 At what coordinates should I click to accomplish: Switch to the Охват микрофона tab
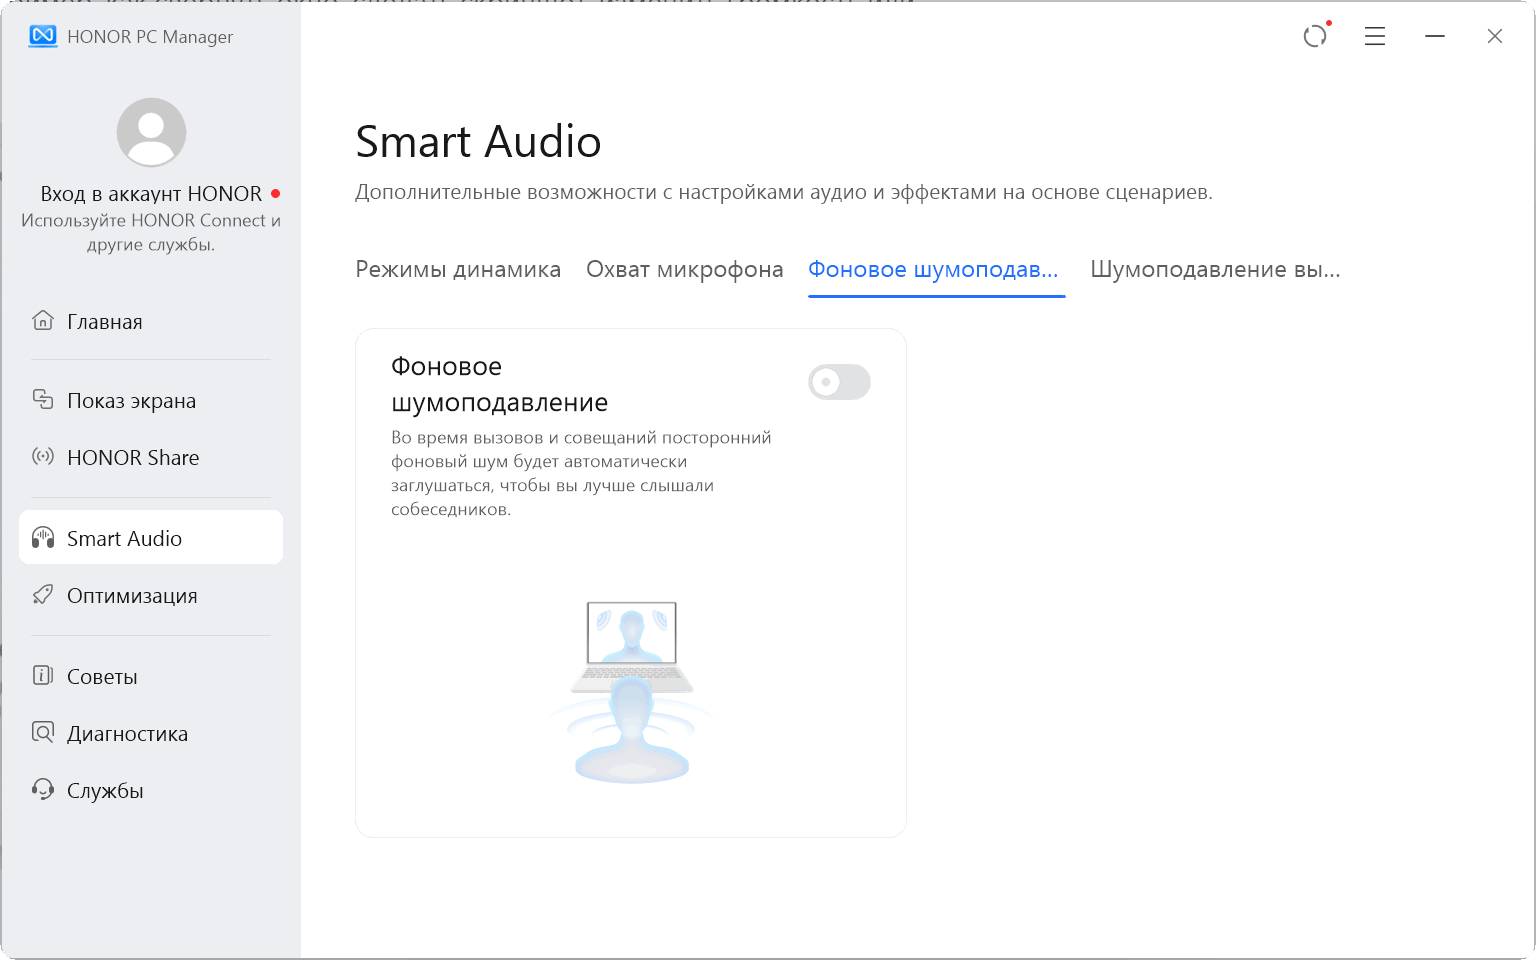click(x=685, y=270)
